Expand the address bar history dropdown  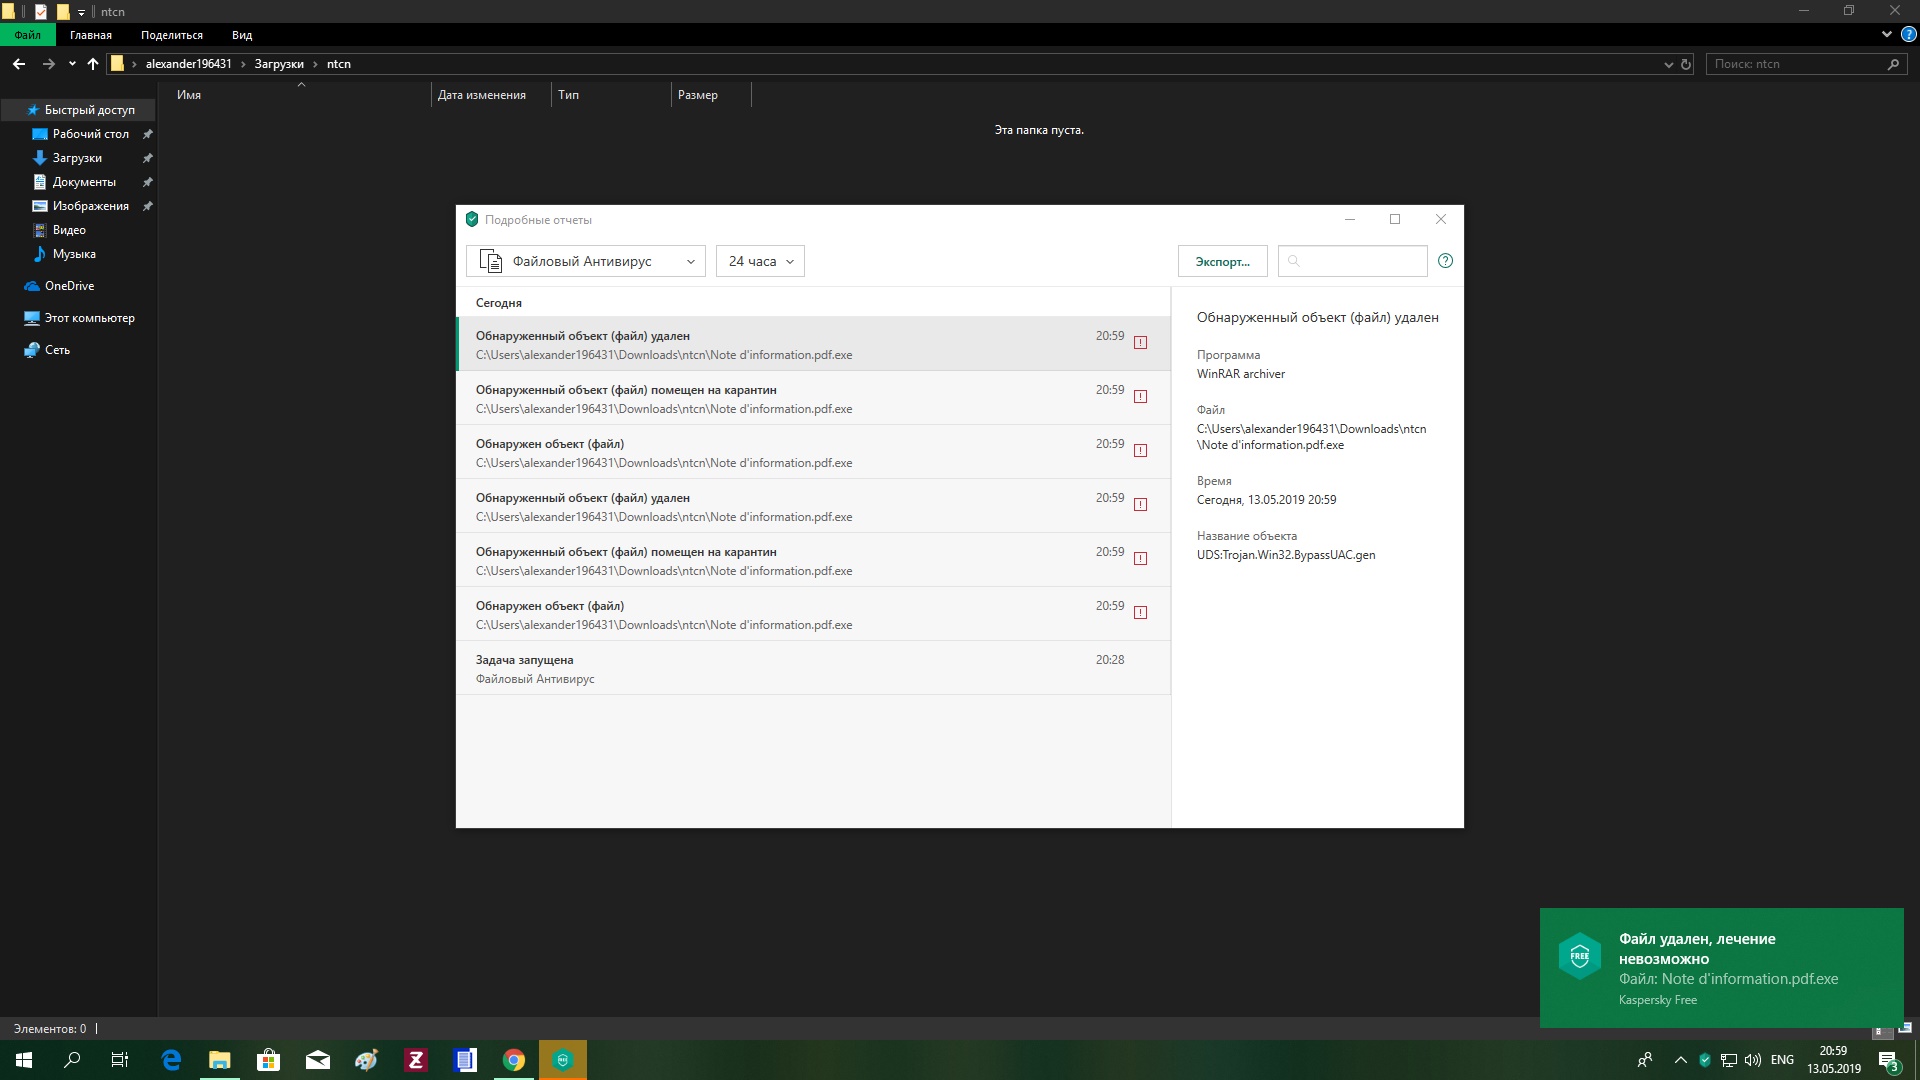click(1668, 64)
